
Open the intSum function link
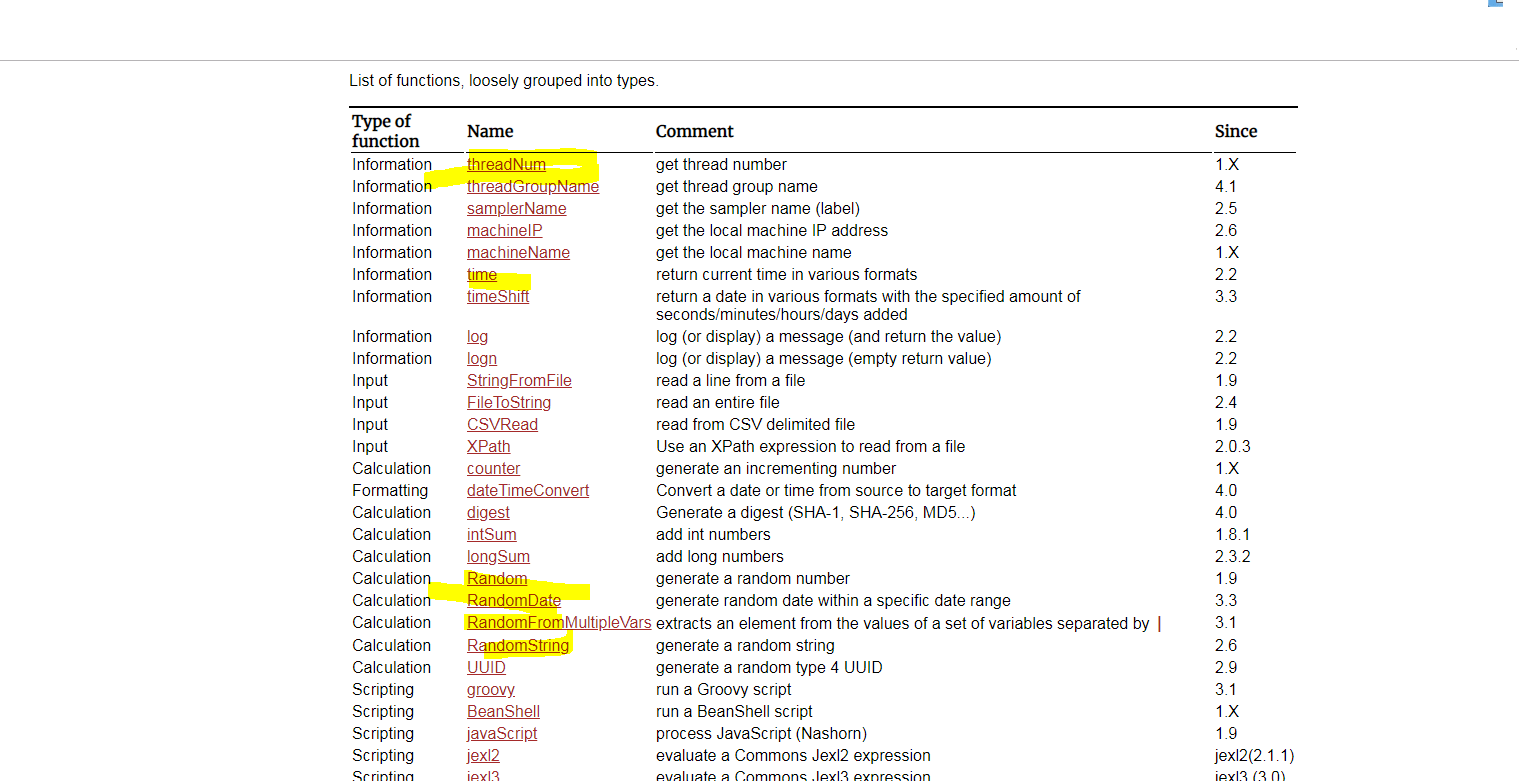[x=492, y=534]
